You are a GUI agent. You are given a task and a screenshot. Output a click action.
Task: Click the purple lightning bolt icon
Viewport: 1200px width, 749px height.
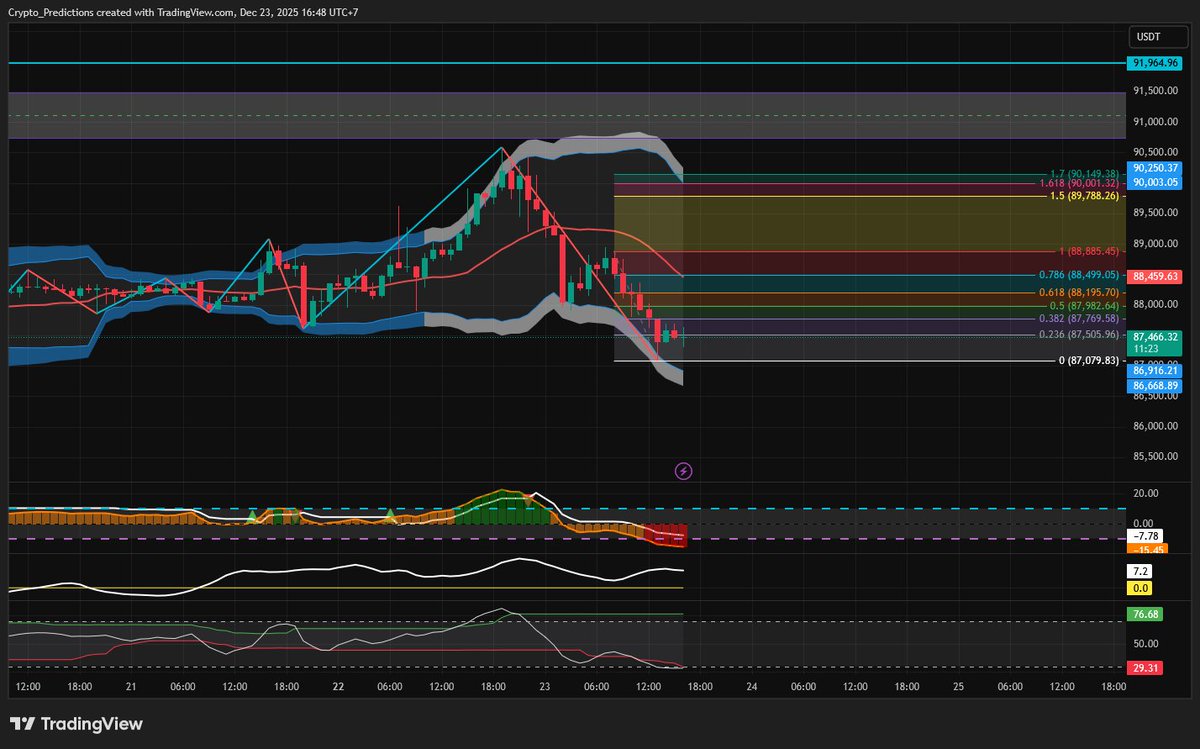point(683,470)
